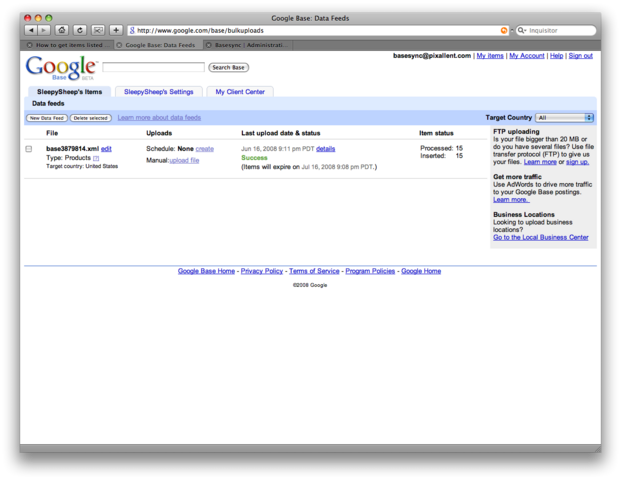Screen dimensions: 621x480
Task: Click create link beside Schedule None
Action: [x=205, y=149]
